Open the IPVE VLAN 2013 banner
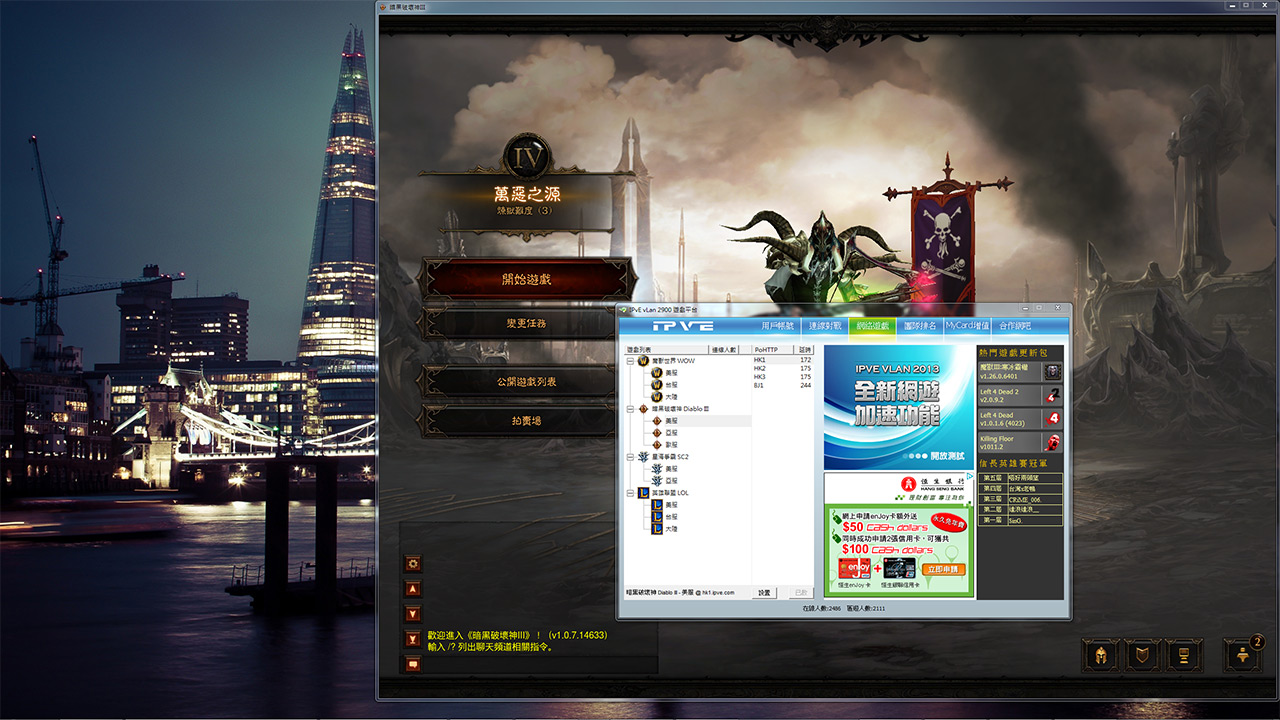The height and width of the screenshot is (720, 1280). (x=899, y=407)
